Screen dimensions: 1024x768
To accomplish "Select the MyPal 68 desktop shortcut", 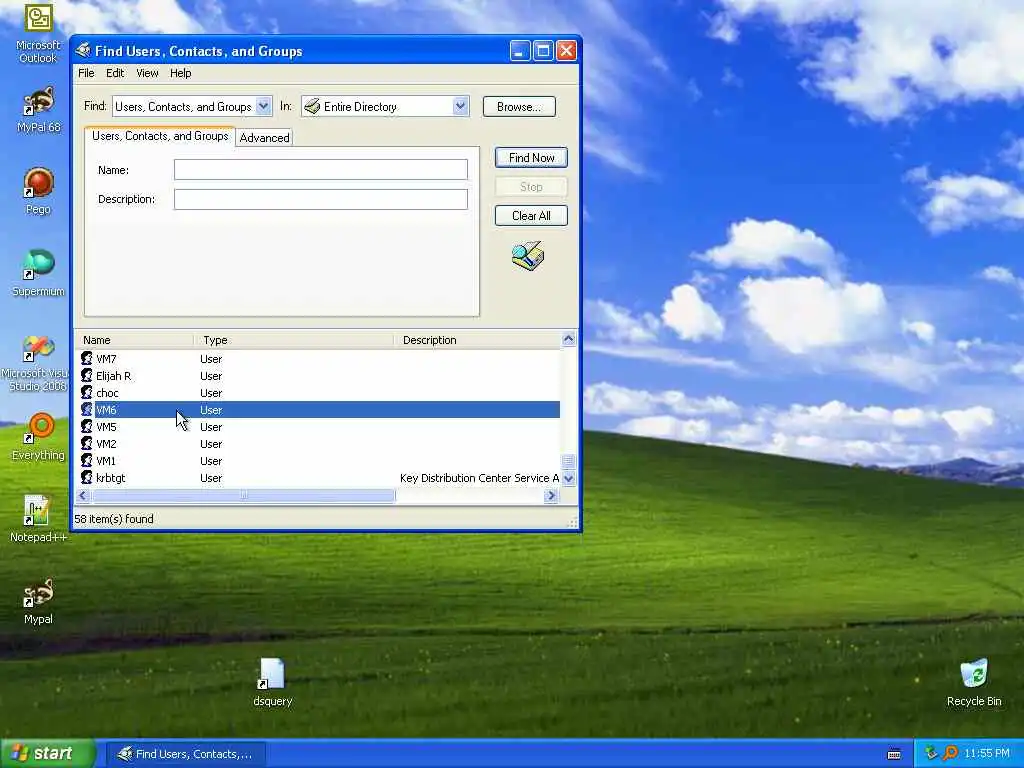I will (x=38, y=109).
